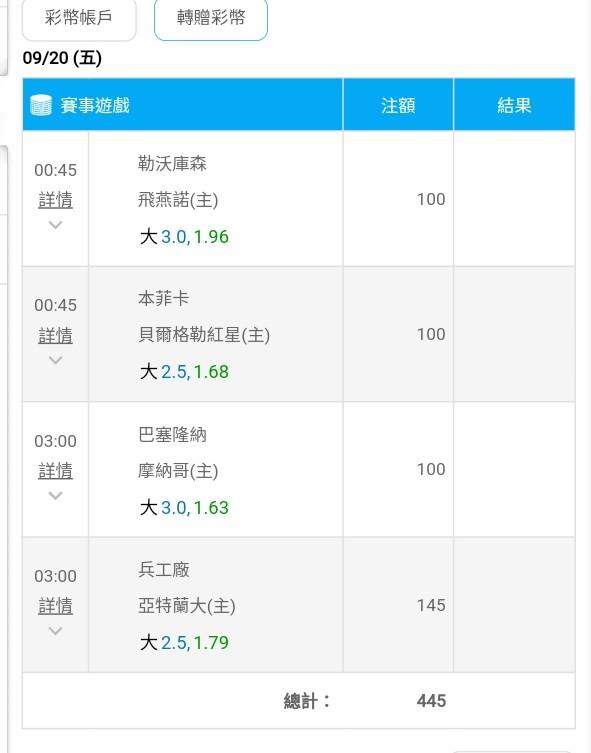Click the 賽事遊戲 header title
This screenshot has width=591, height=753.
[x=95, y=105]
